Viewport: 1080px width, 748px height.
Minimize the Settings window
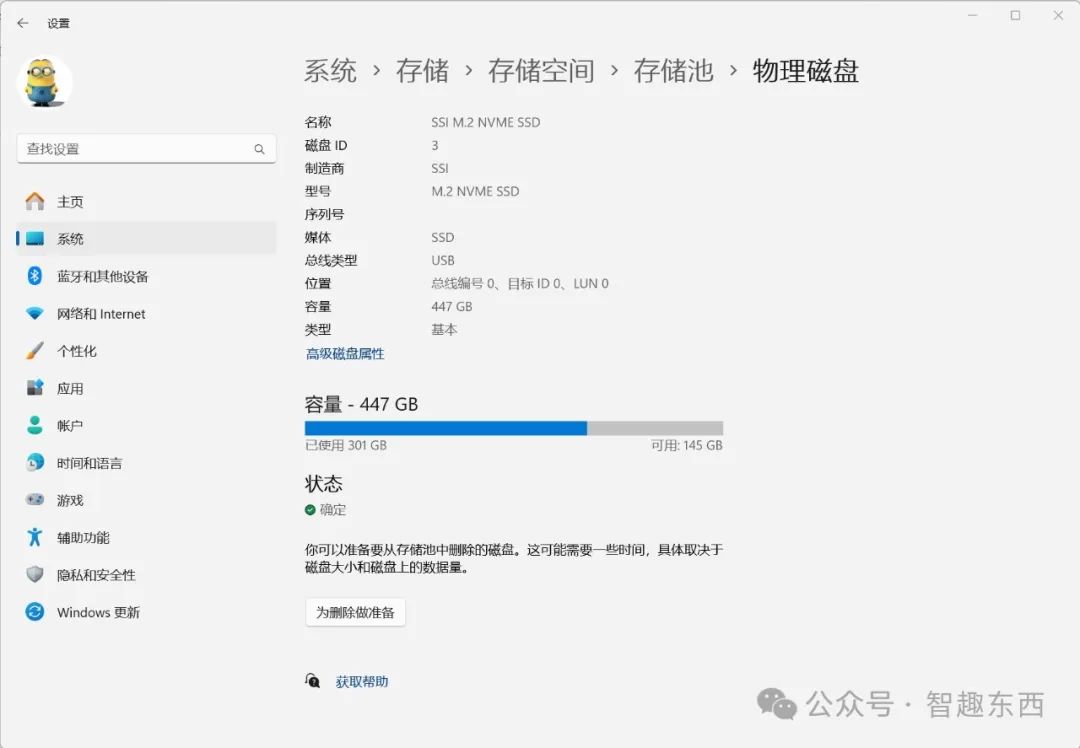click(x=973, y=15)
